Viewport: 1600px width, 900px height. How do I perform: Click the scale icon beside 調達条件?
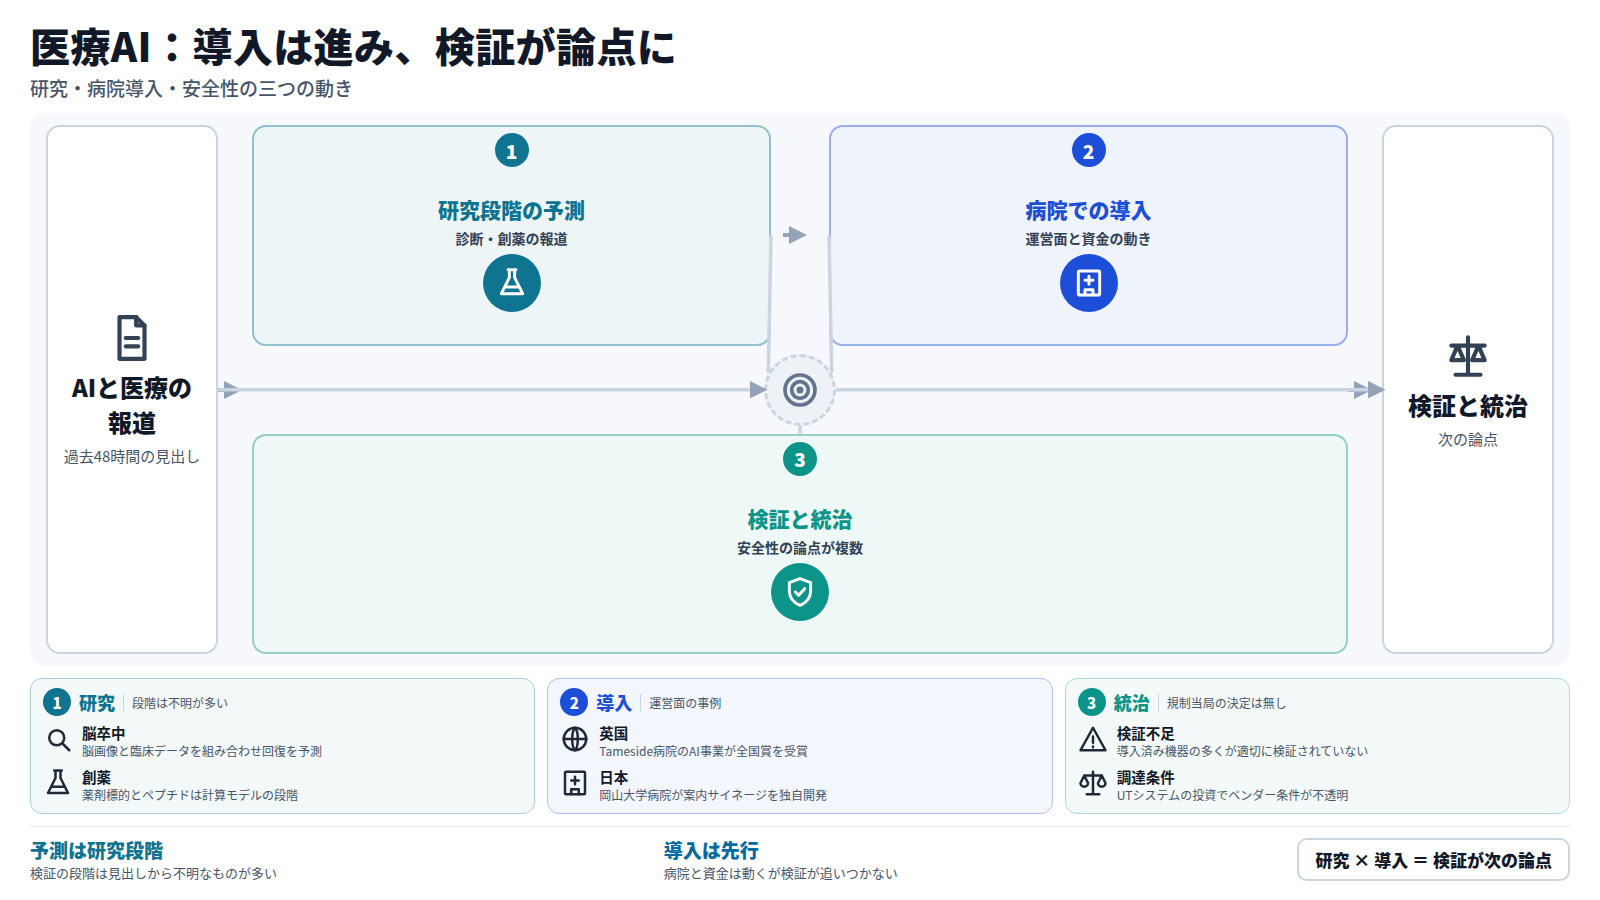pyautogui.click(x=1093, y=783)
